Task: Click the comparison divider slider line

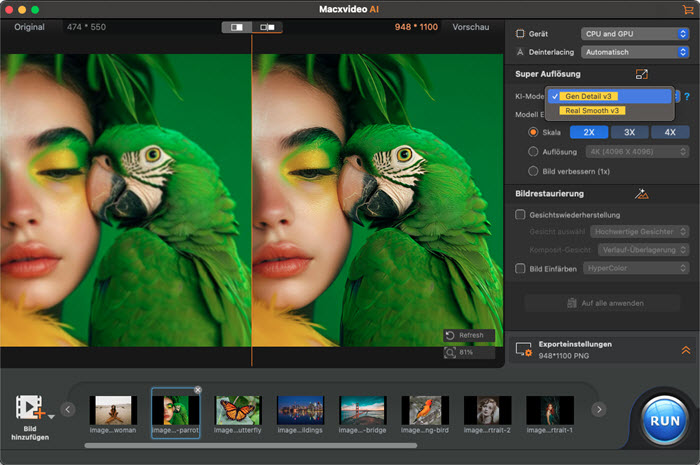Action: [x=252, y=201]
